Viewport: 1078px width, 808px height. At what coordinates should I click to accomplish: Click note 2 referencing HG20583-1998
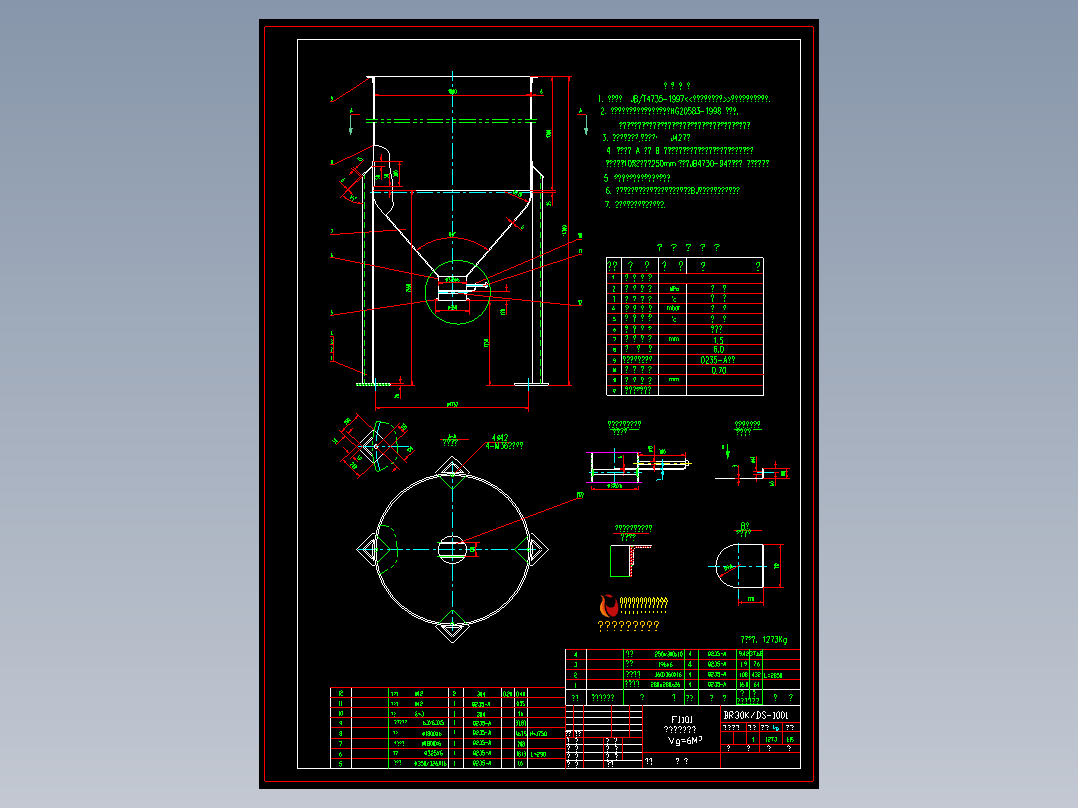click(x=669, y=111)
